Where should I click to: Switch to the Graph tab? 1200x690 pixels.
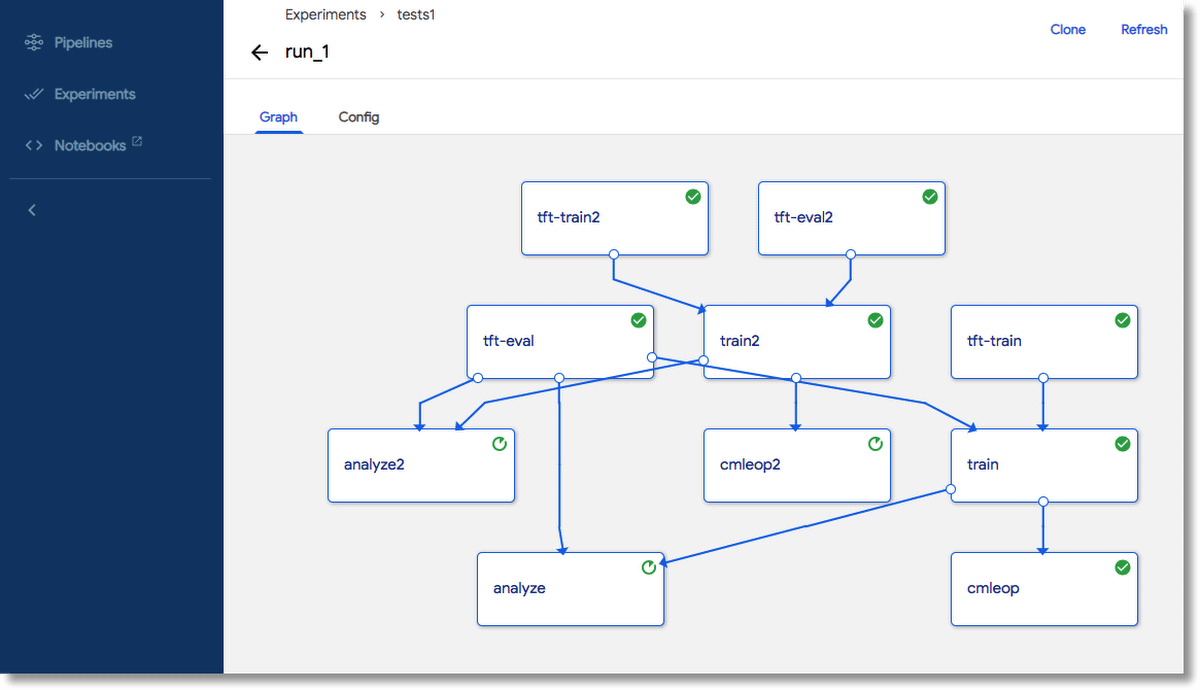point(278,117)
